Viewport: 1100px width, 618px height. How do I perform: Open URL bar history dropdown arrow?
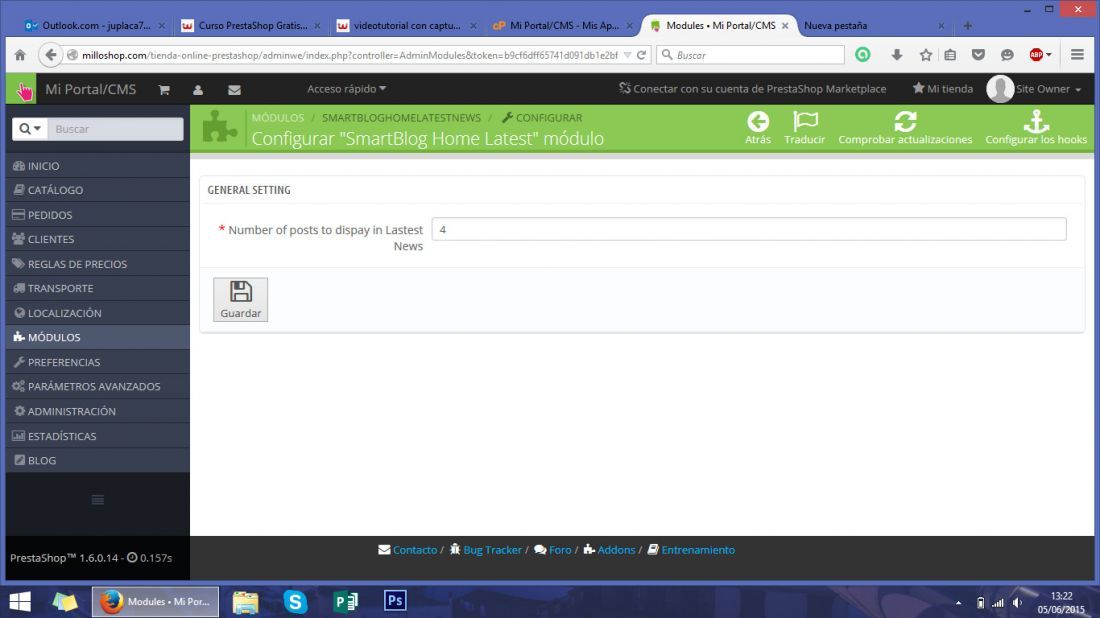coord(627,55)
